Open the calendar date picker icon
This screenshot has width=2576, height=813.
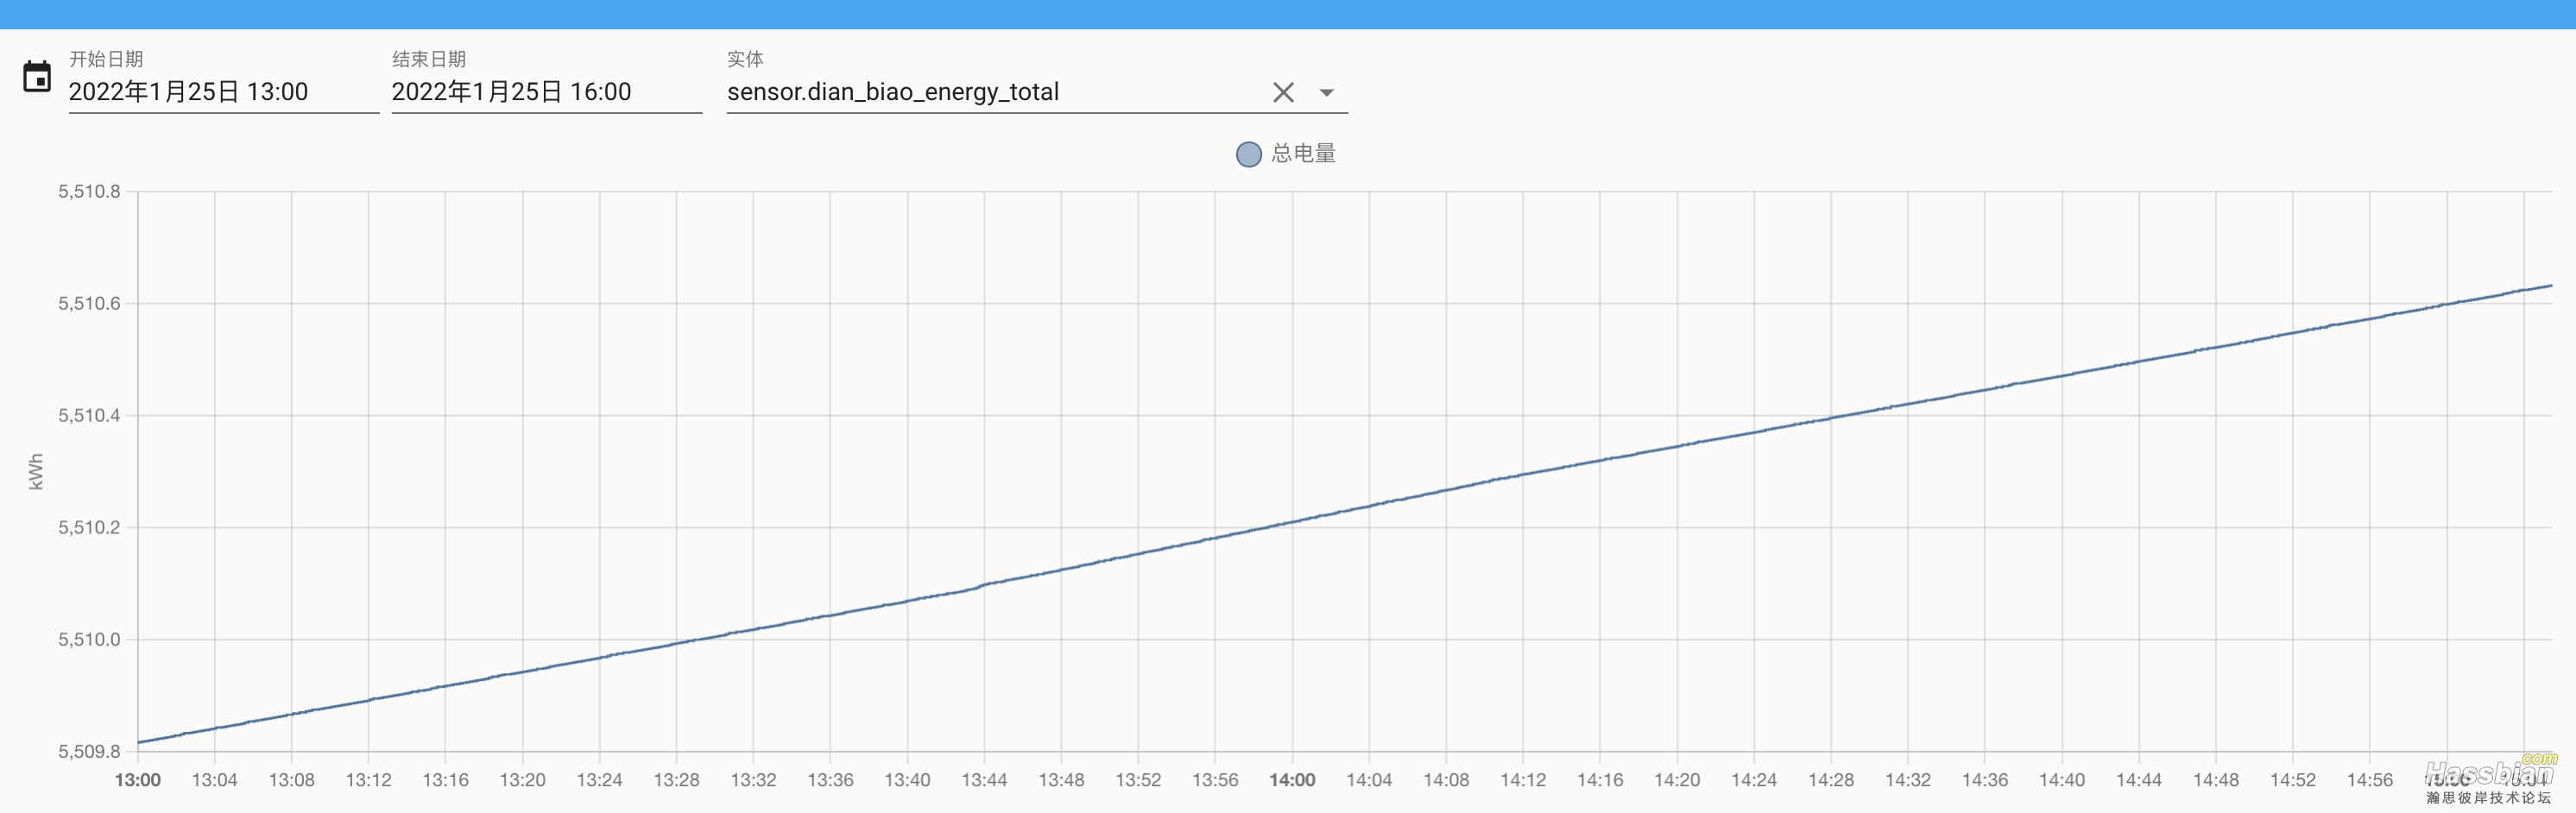point(37,76)
